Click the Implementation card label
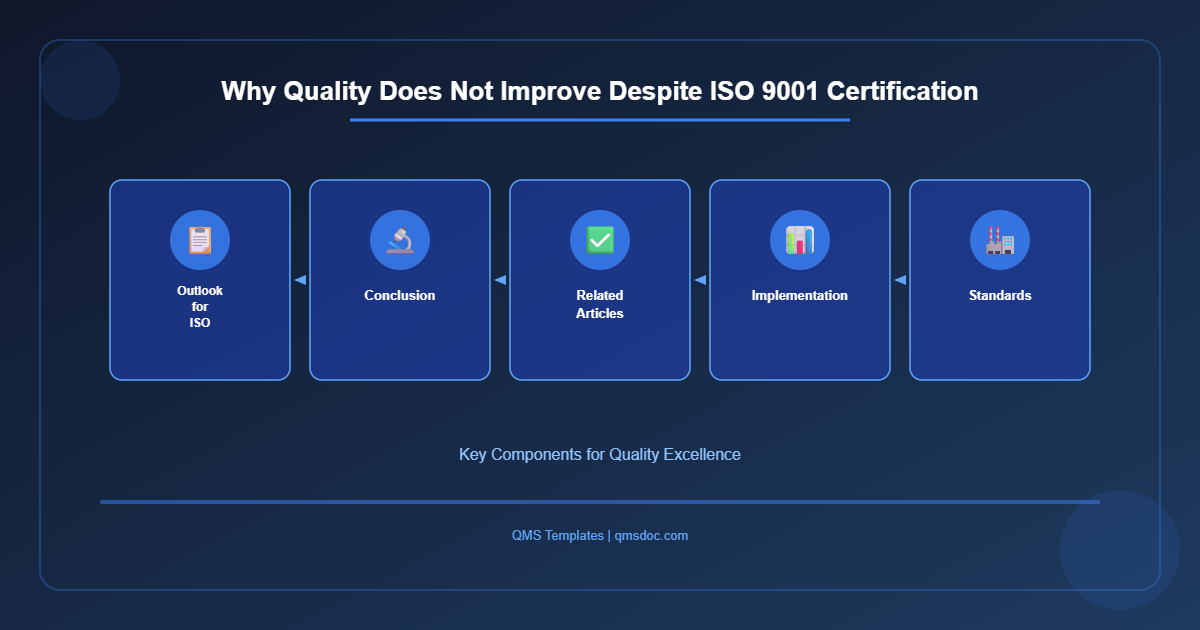This screenshot has width=1200, height=630. click(800, 295)
